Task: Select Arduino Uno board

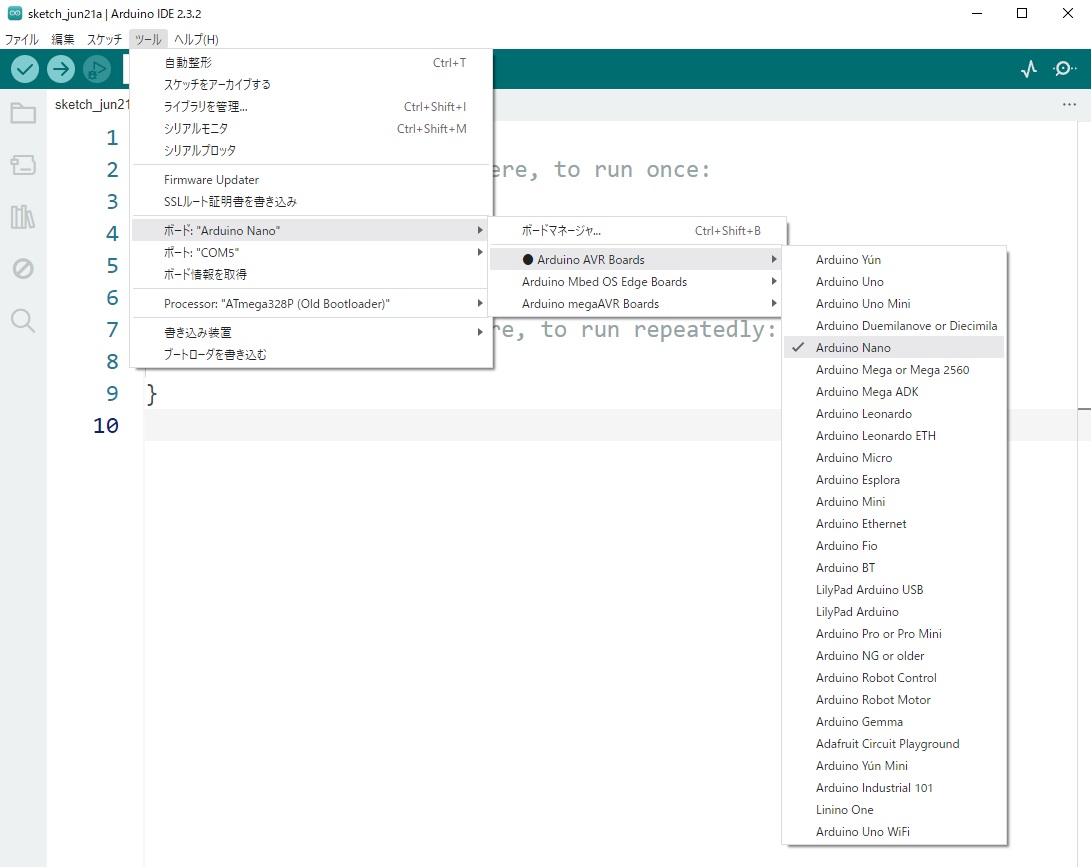Action: tap(894, 282)
